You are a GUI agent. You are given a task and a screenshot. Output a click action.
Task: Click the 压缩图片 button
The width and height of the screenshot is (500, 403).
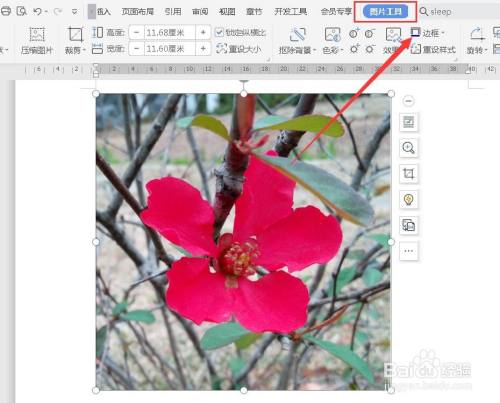click(x=37, y=40)
